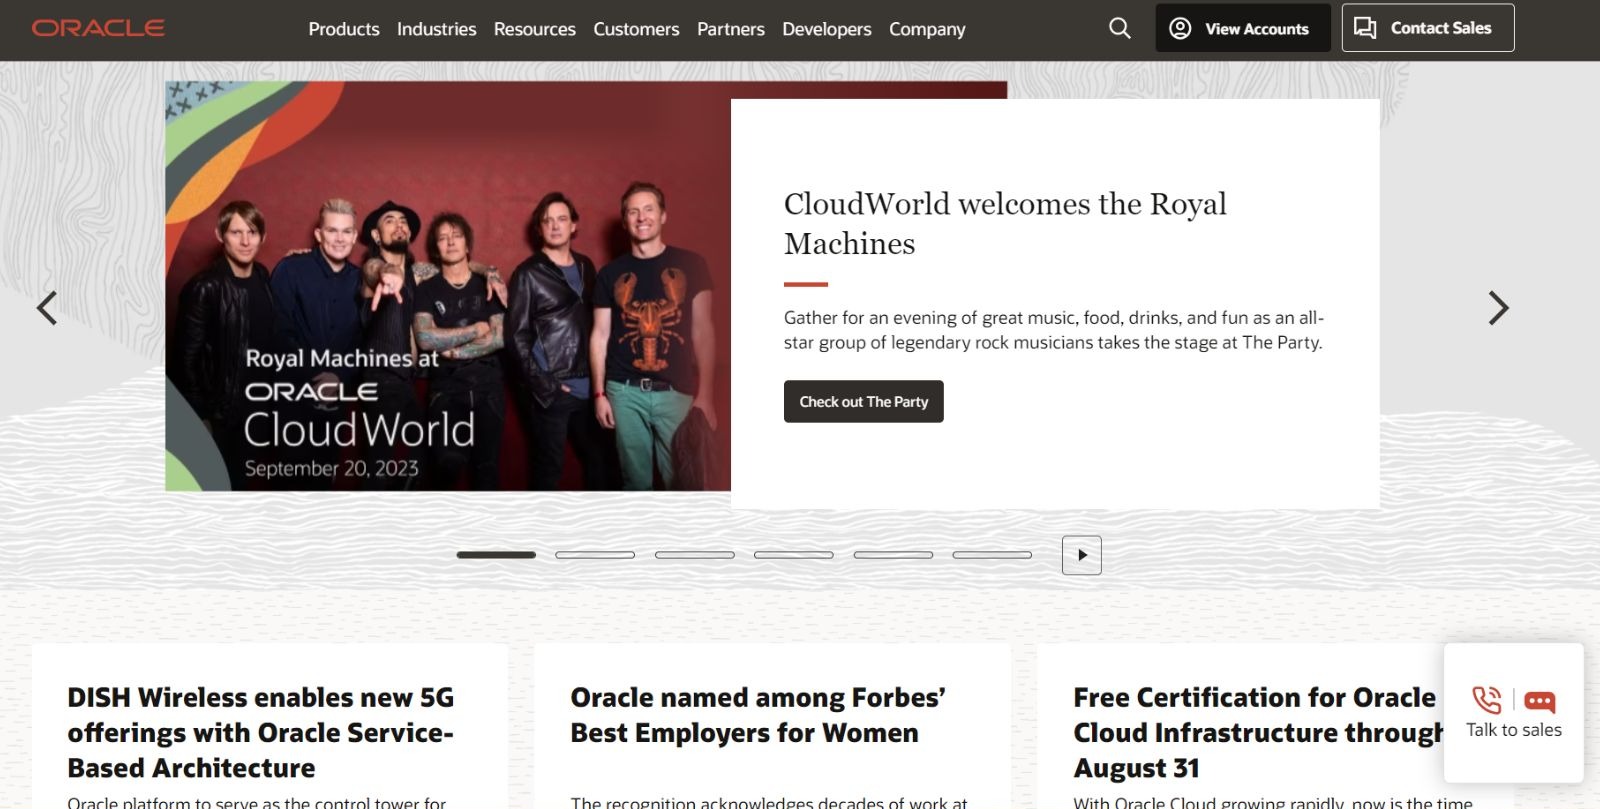Click the chat bubble icon in widget

1540,702
